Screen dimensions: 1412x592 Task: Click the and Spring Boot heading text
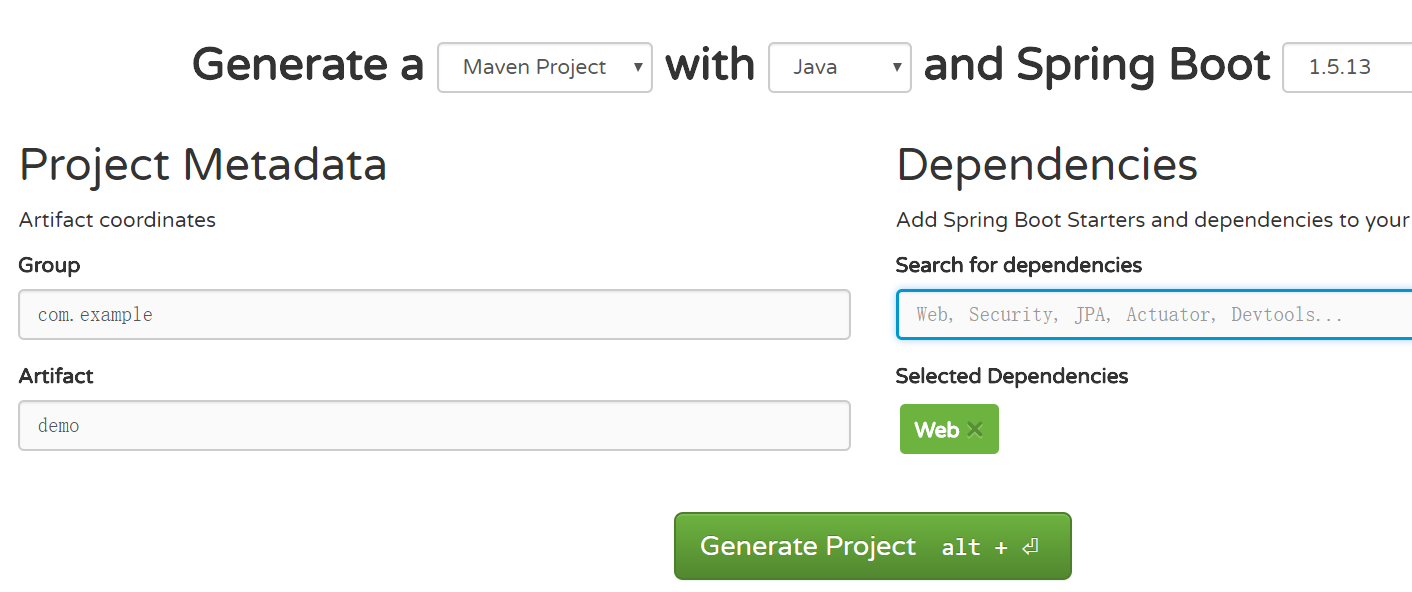click(1097, 66)
